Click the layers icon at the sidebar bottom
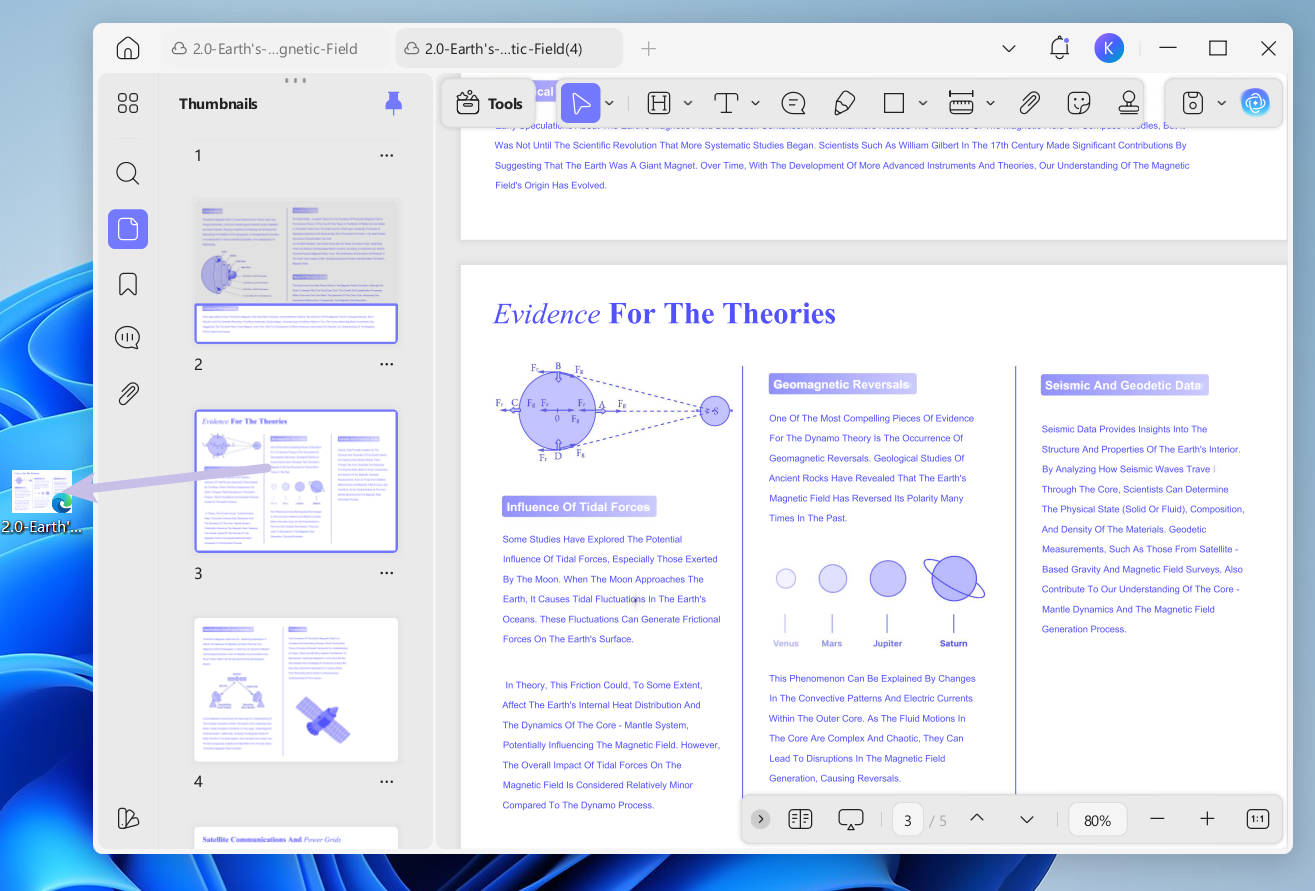The height and width of the screenshot is (891, 1315). pos(128,818)
